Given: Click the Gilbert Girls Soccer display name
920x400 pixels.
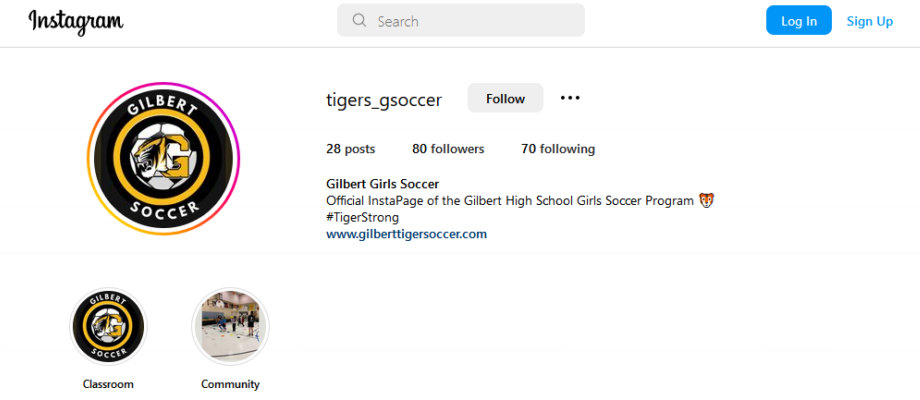Looking at the screenshot, I should [x=383, y=184].
